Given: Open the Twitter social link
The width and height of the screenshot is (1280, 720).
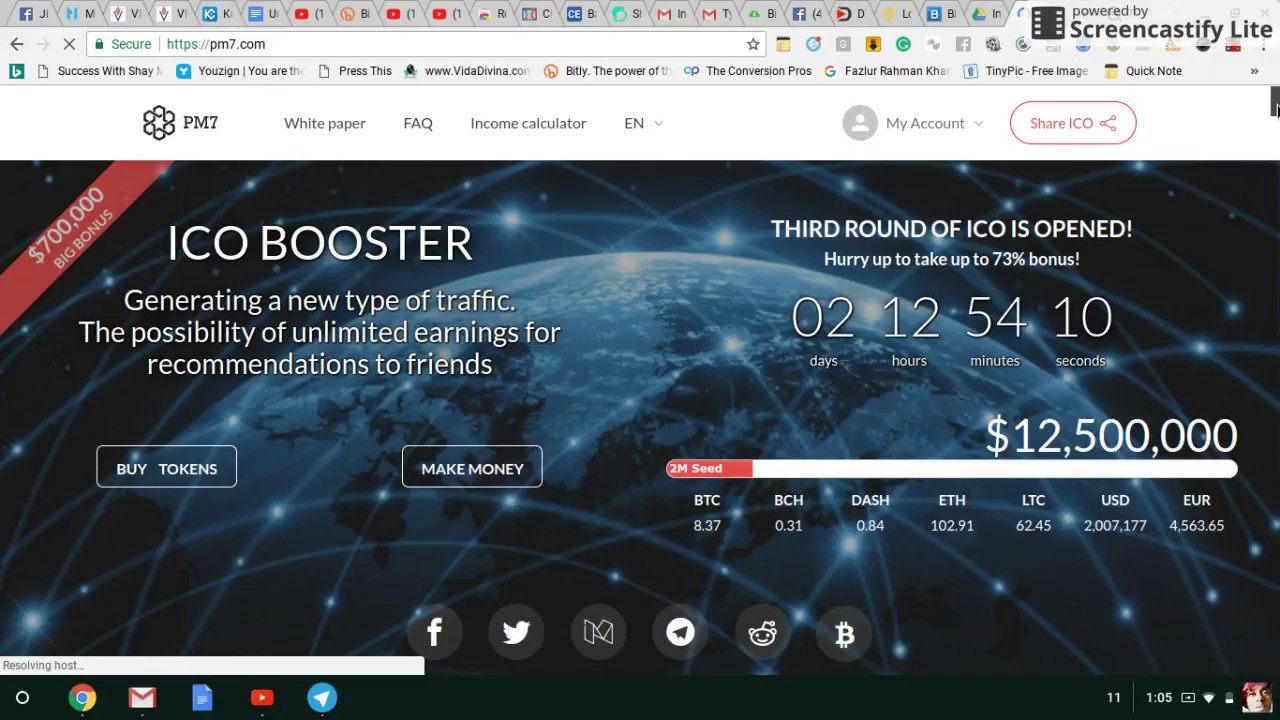Looking at the screenshot, I should click(x=516, y=632).
